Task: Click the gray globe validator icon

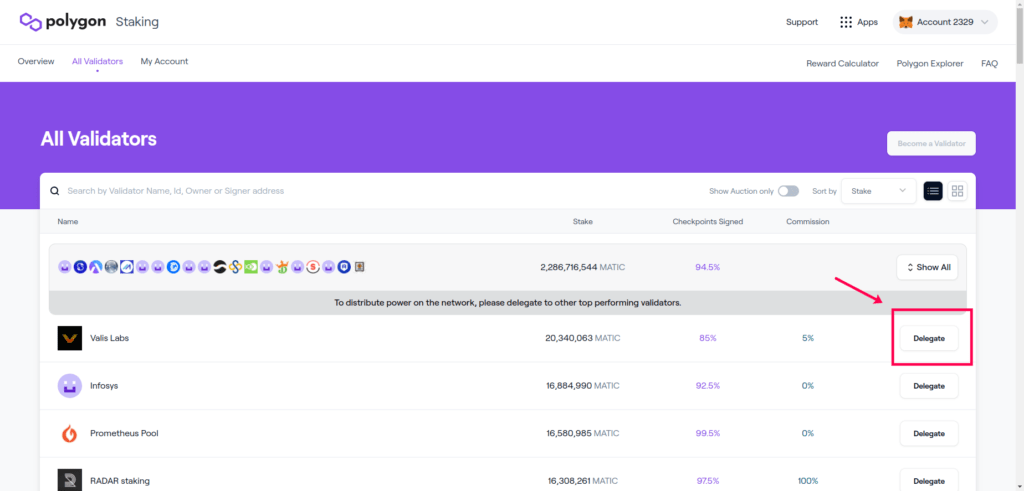Action: pyautogui.click(x=112, y=267)
